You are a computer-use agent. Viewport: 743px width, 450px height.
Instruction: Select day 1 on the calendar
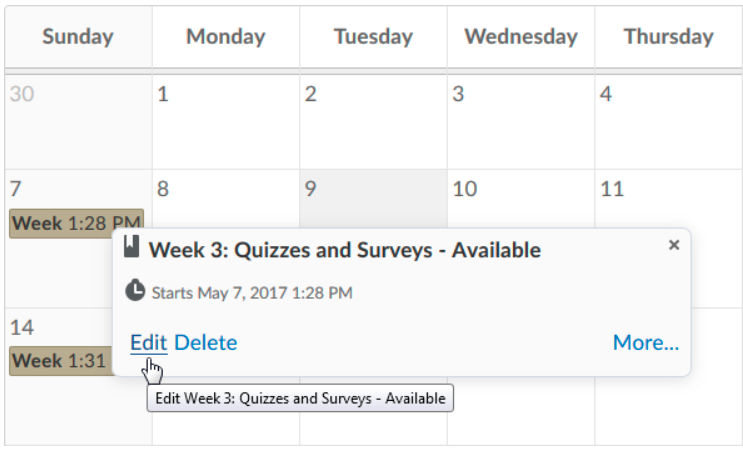point(226,120)
